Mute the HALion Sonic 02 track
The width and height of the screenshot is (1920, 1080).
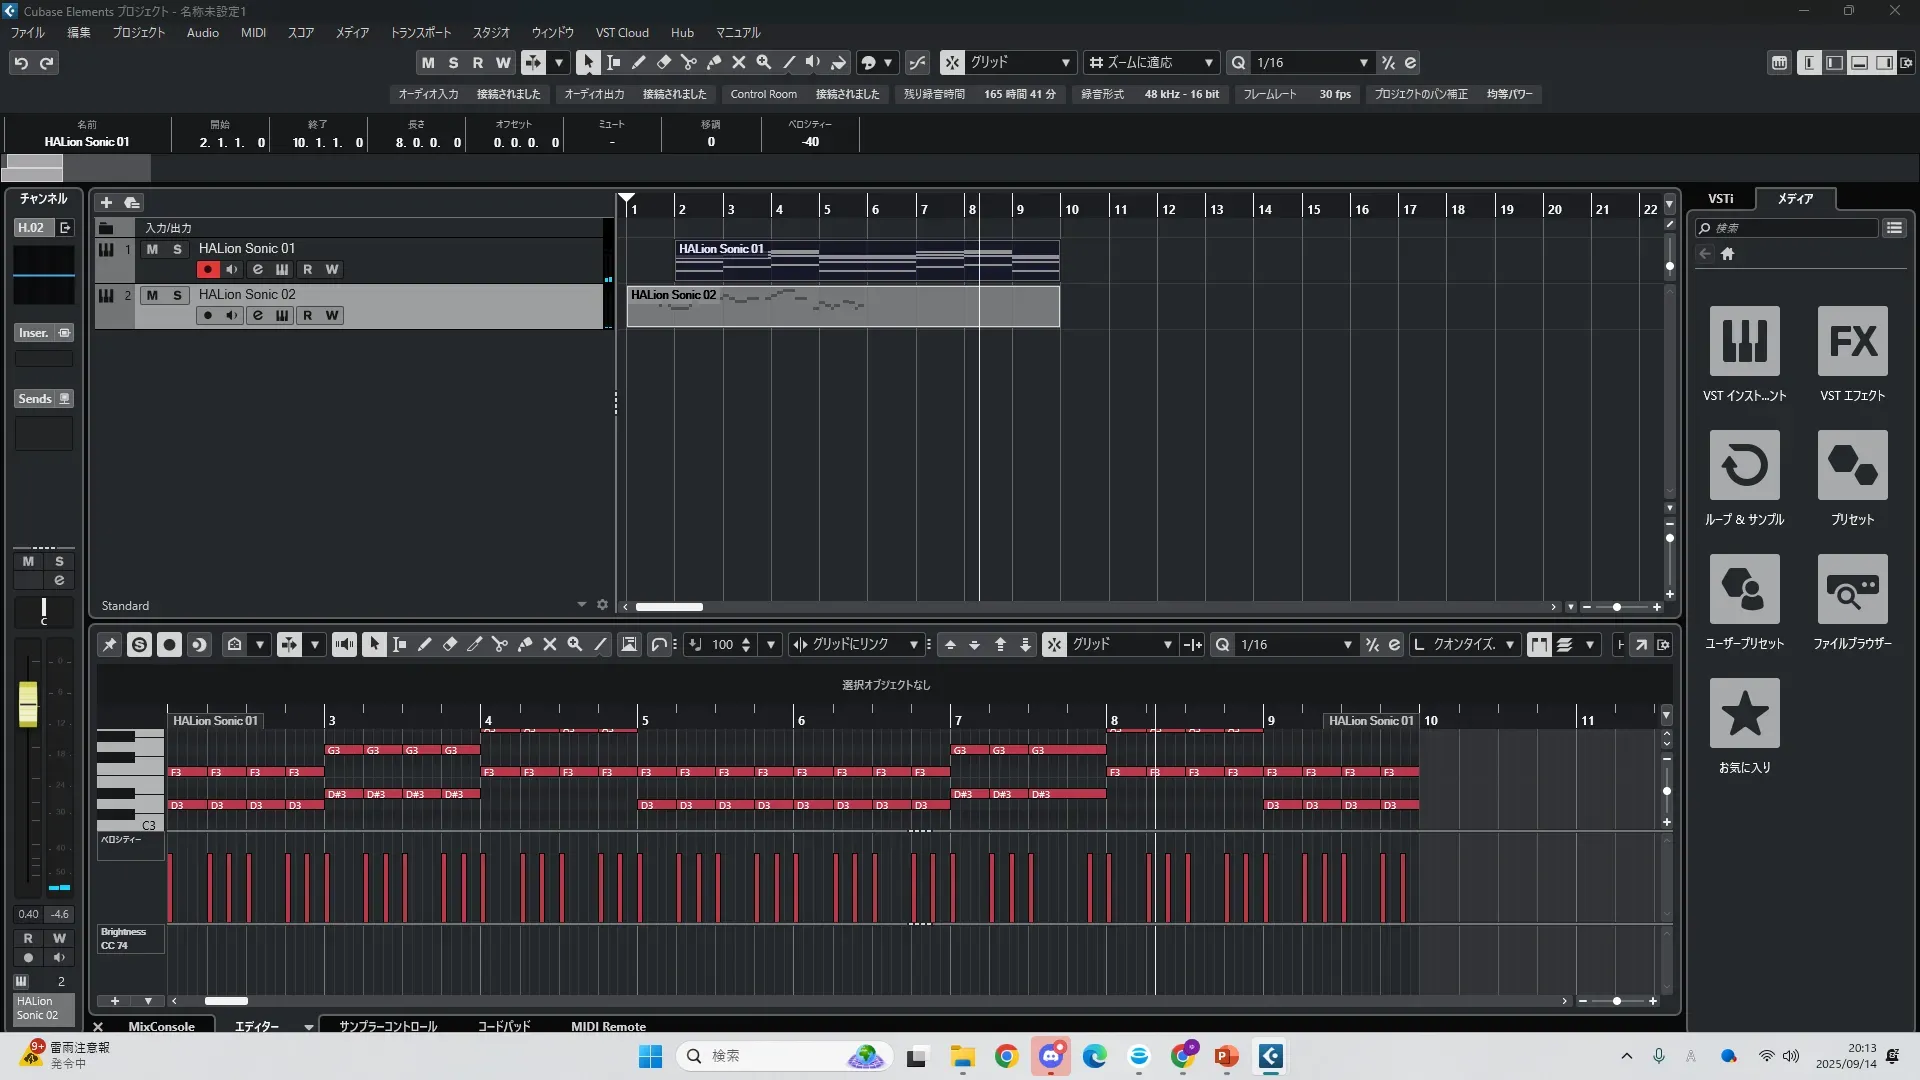(x=152, y=295)
